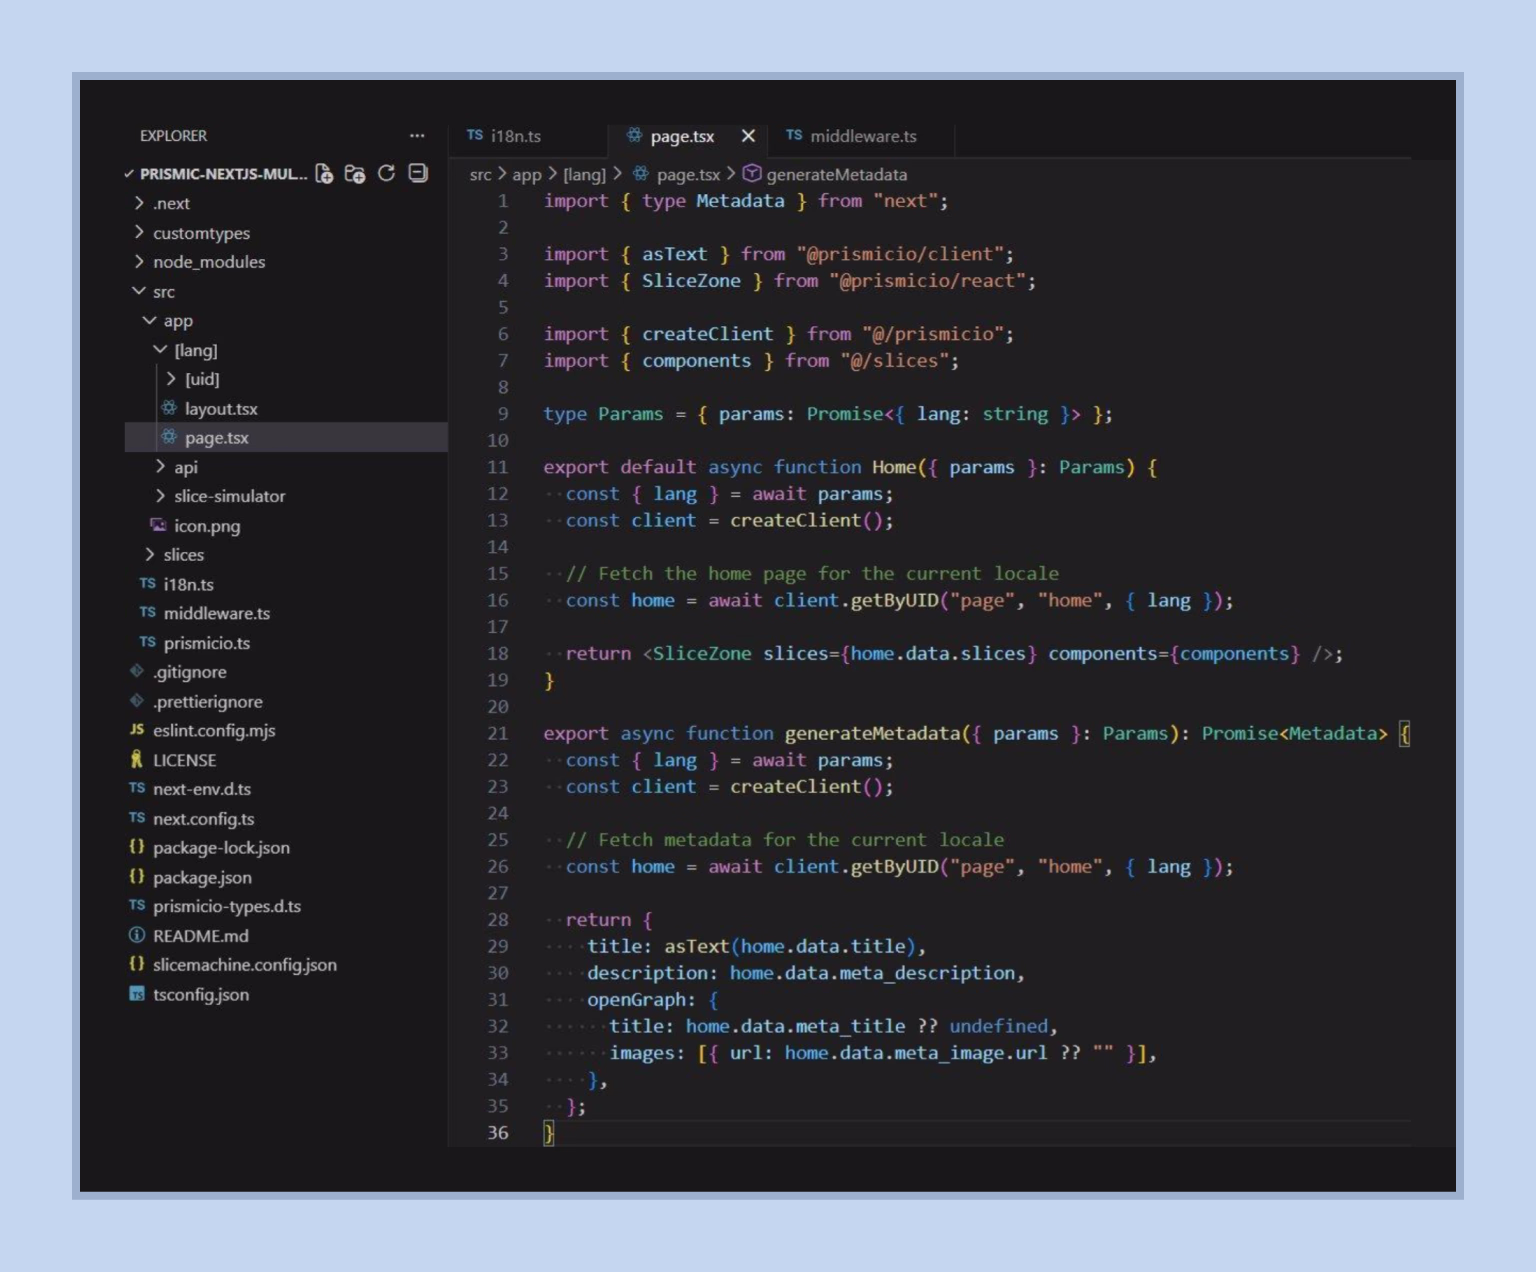Refresh the Explorer file tree
The image size is (1536, 1272).
386,174
